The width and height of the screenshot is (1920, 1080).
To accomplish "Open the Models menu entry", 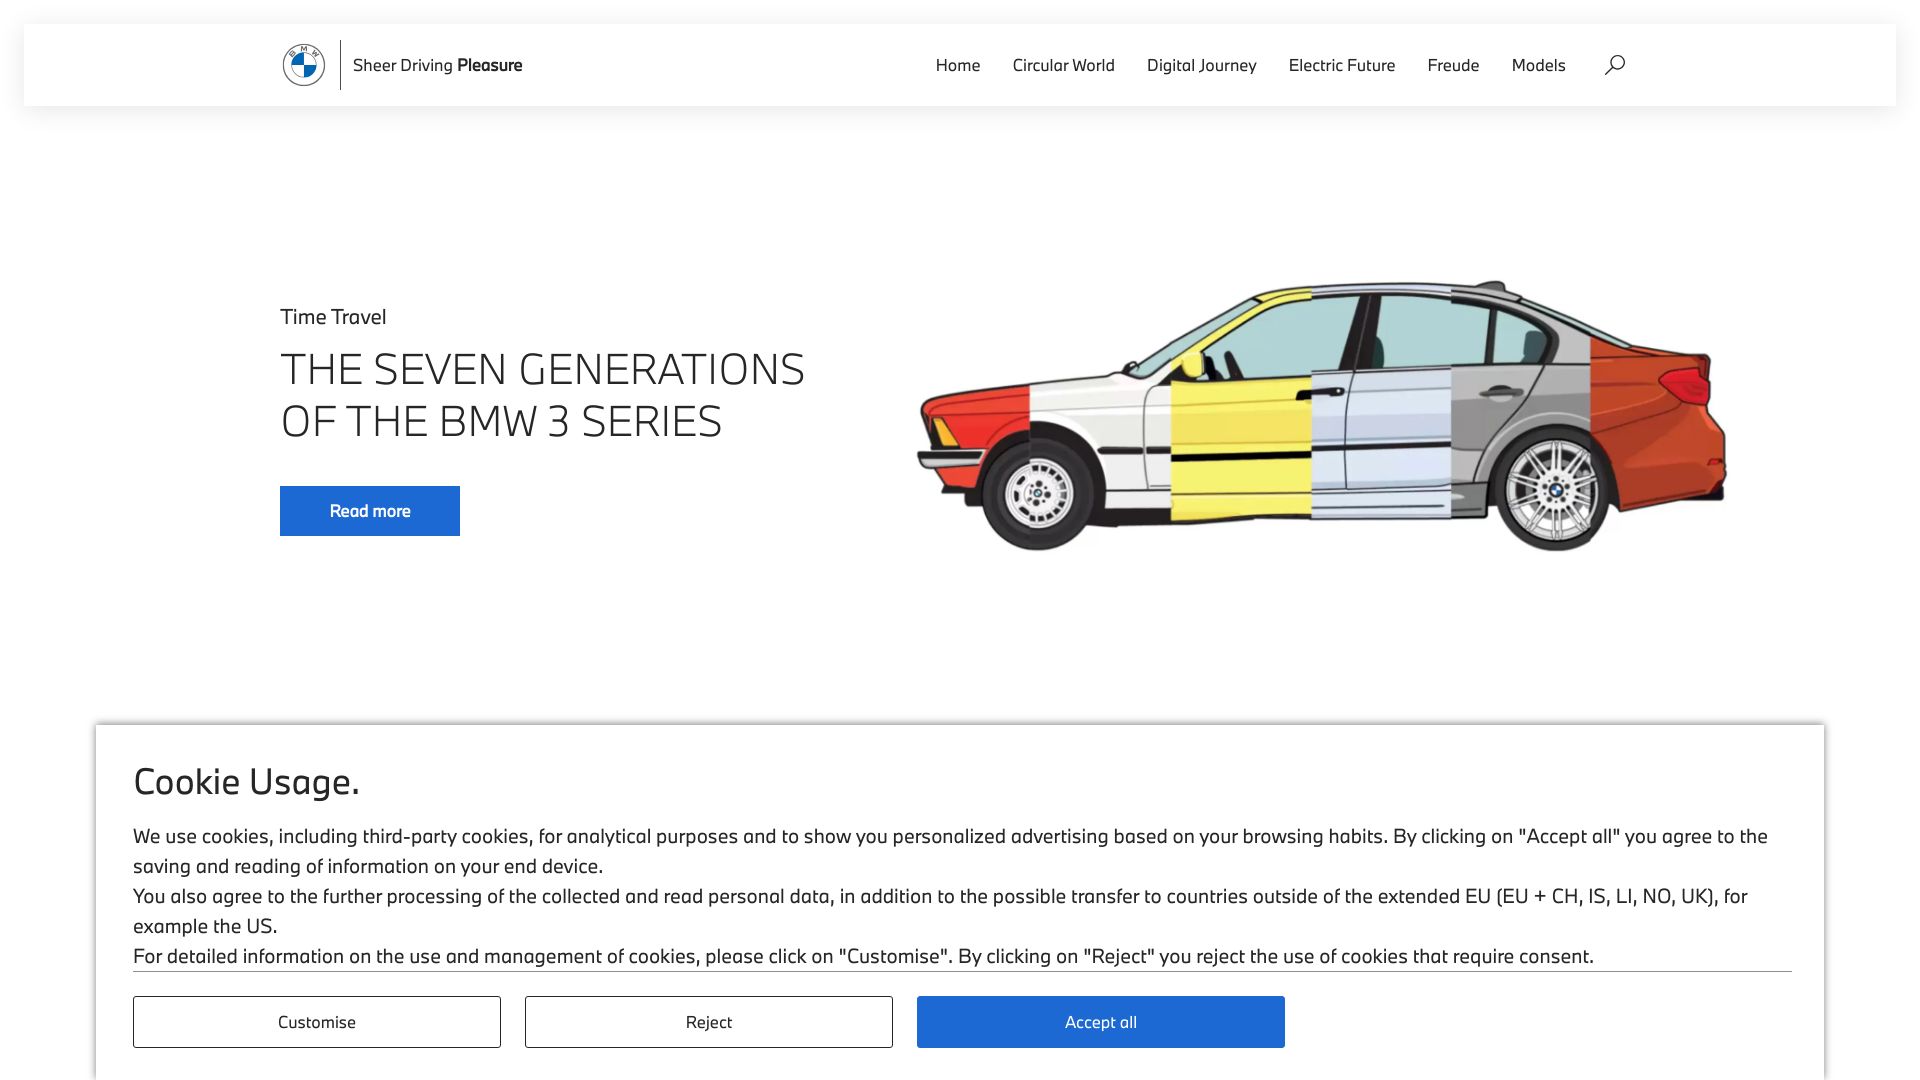I will [1537, 65].
